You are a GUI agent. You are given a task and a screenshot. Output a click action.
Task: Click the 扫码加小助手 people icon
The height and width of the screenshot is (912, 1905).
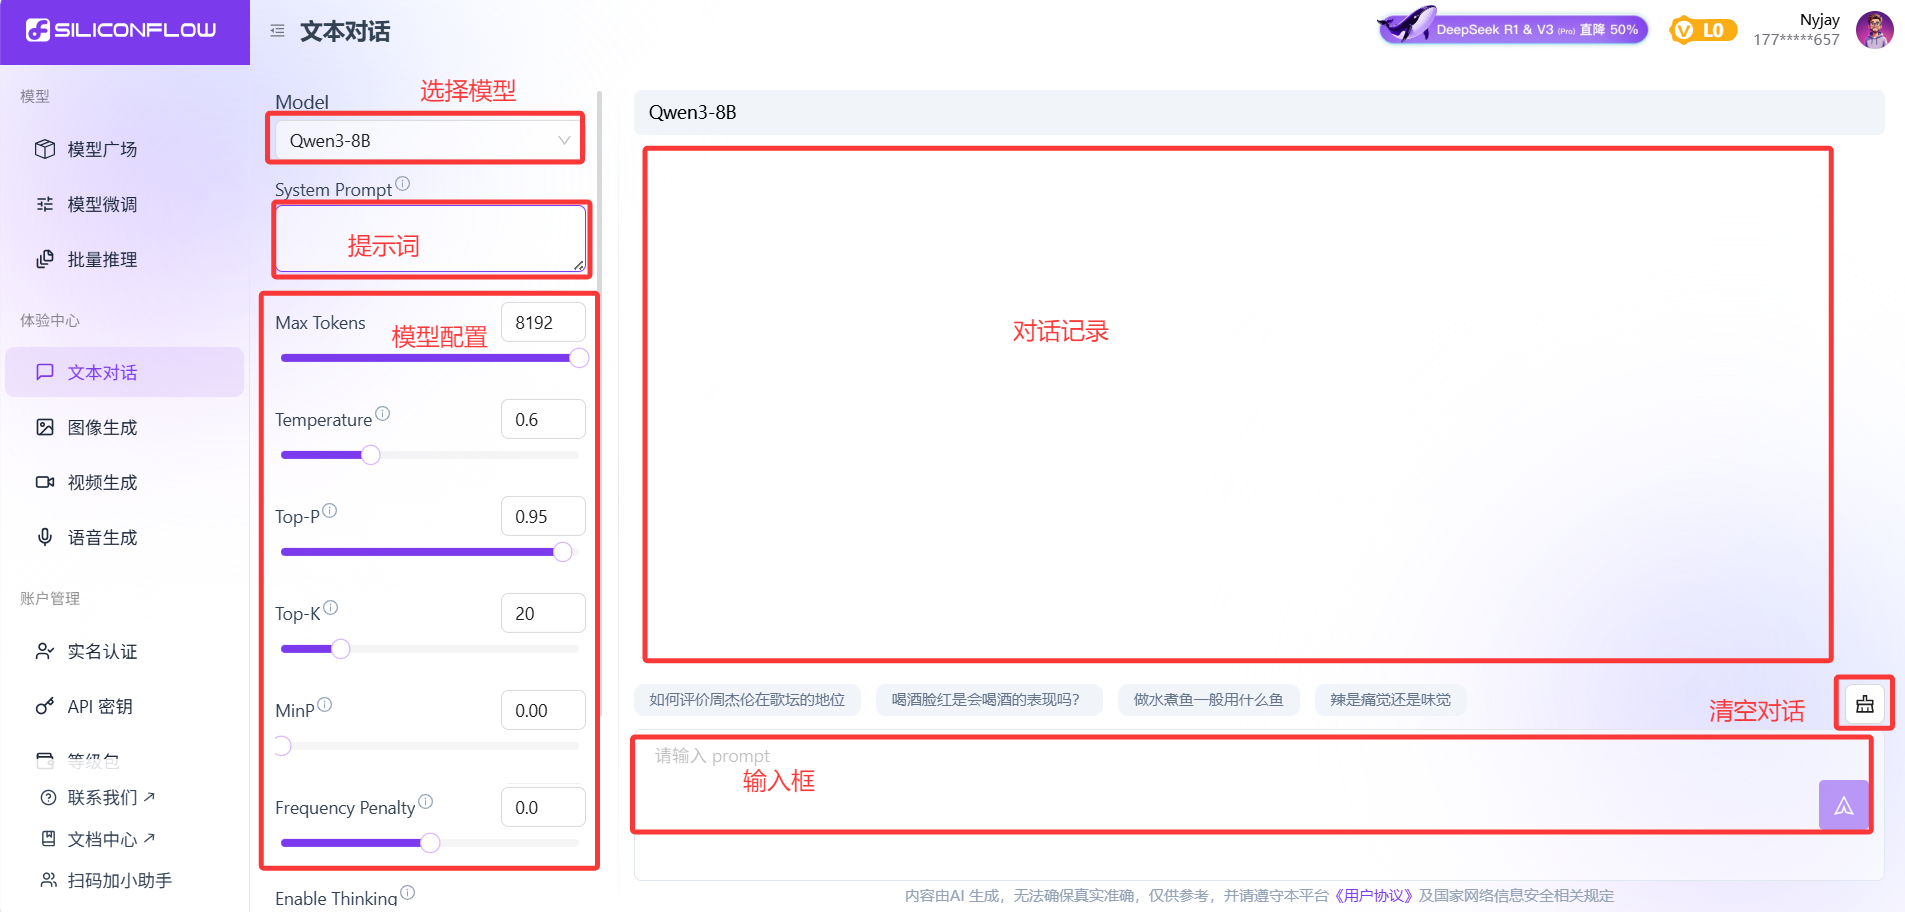pos(48,880)
